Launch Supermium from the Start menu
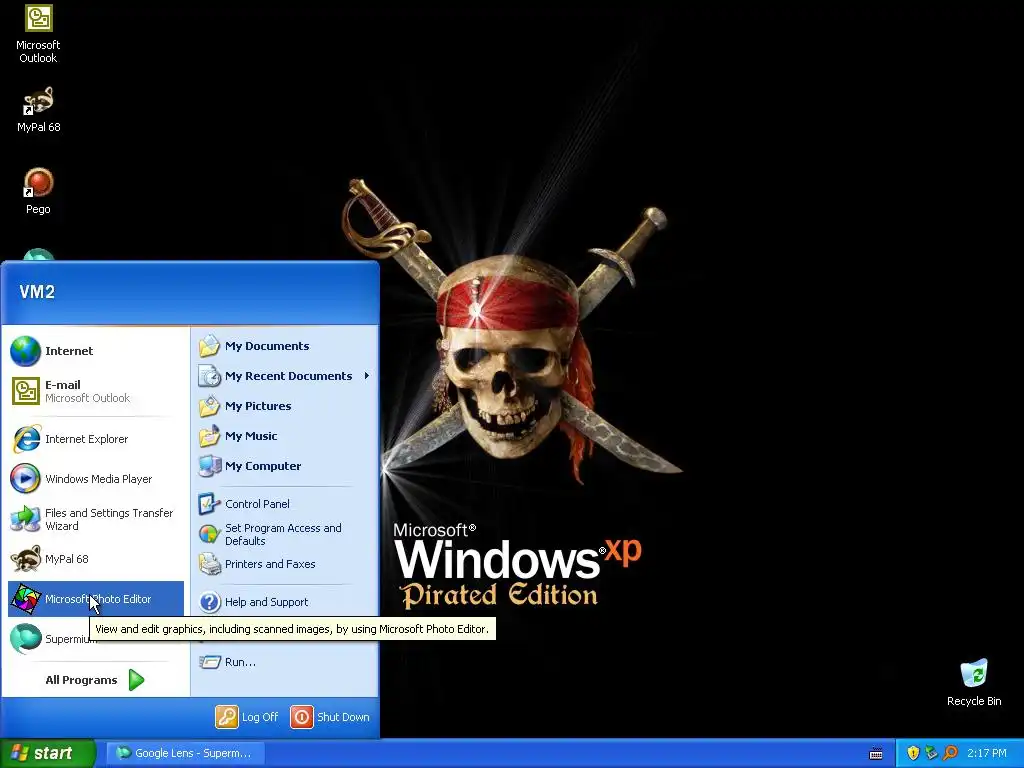Screen dimensions: 1024x768 point(50,639)
